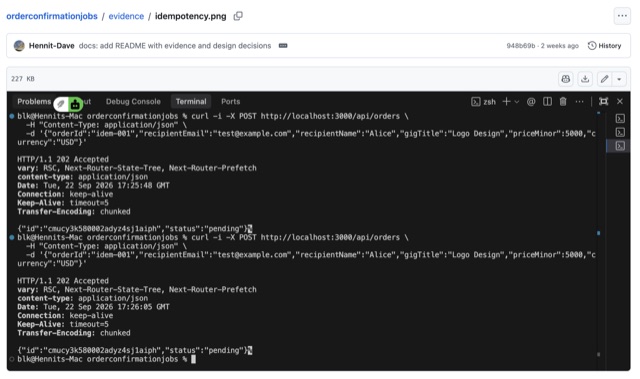
Task: Expand the new terminal chevron dropdown
Action: [x=517, y=102]
